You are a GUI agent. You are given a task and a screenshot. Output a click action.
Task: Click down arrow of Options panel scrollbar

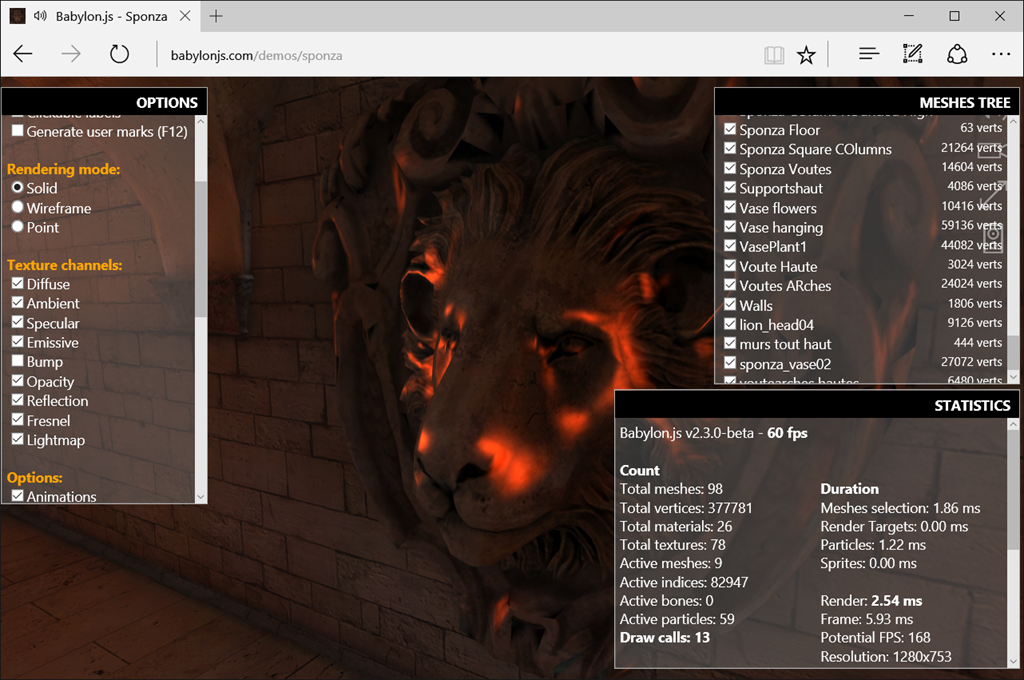pyautogui.click(x=200, y=497)
